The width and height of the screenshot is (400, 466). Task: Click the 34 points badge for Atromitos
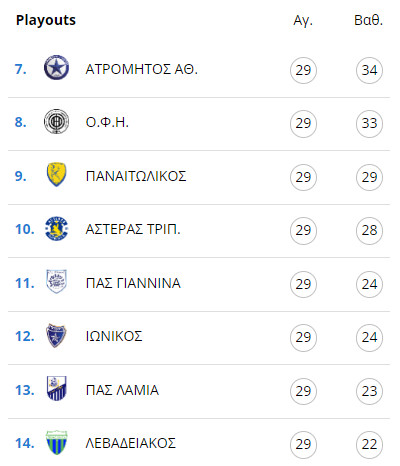pyautogui.click(x=369, y=70)
